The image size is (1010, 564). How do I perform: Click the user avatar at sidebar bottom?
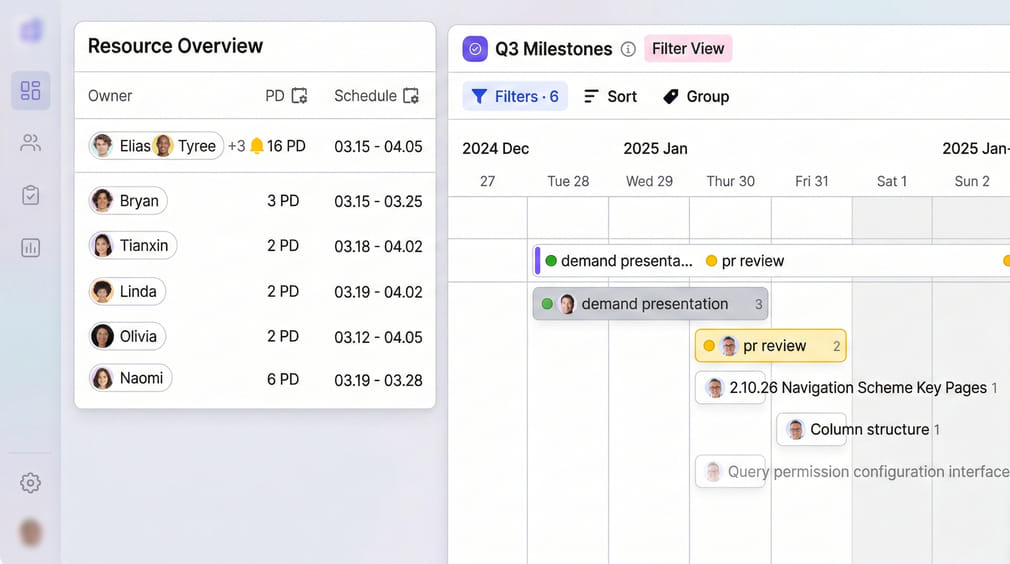tap(30, 532)
